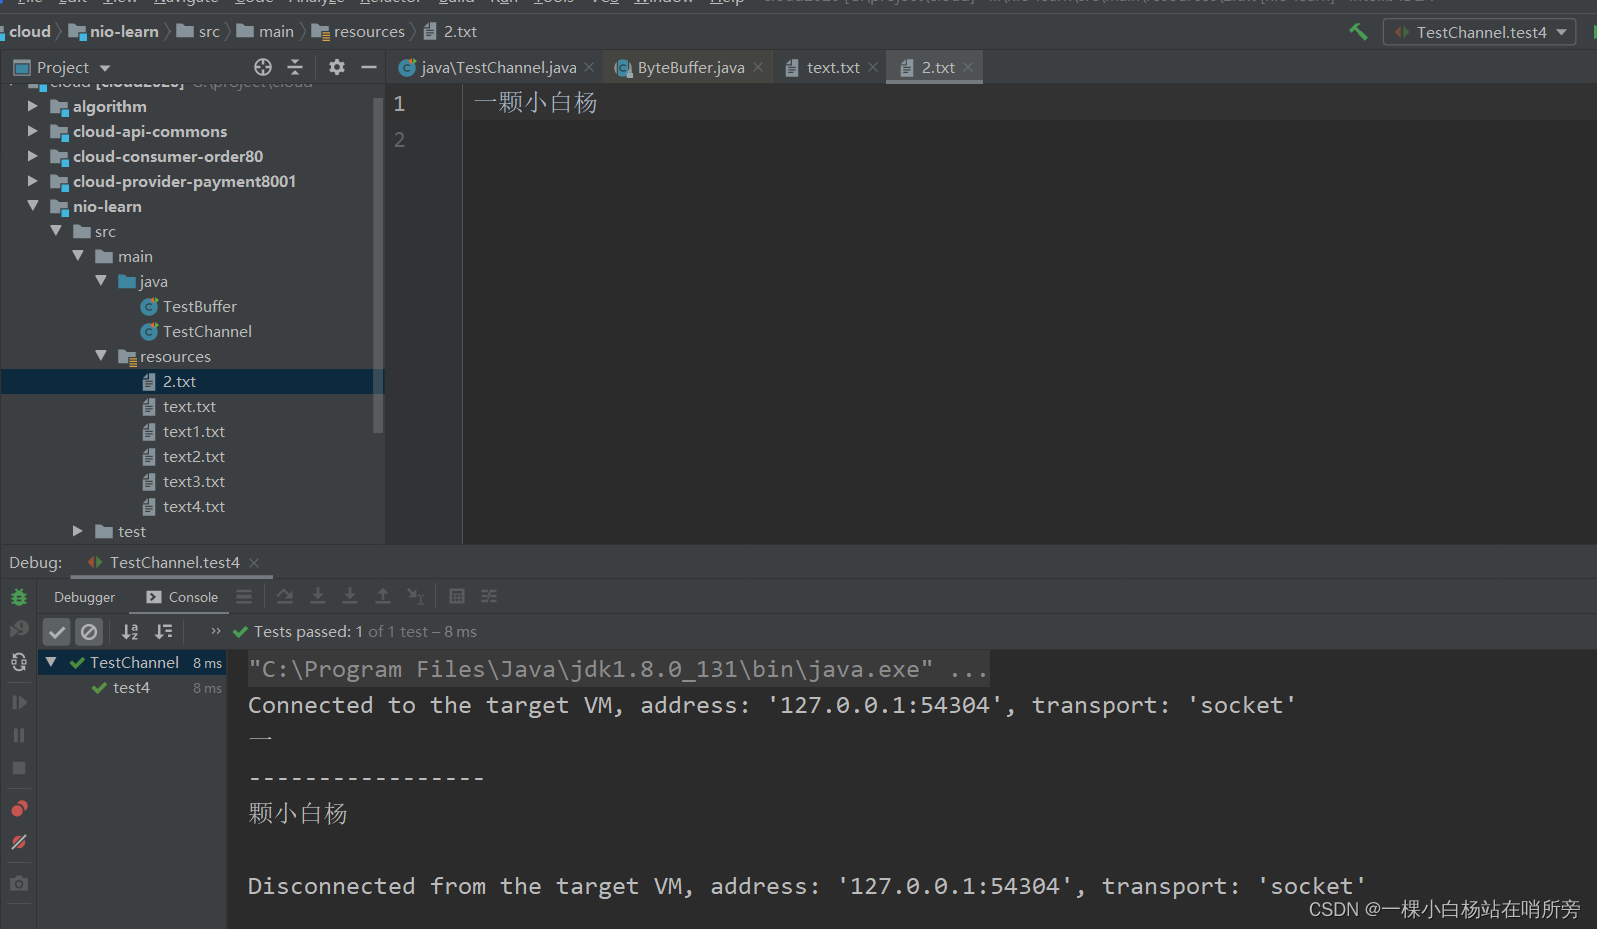Switch to the Debugger tab
Image resolution: width=1597 pixels, height=929 pixels.
84,597
